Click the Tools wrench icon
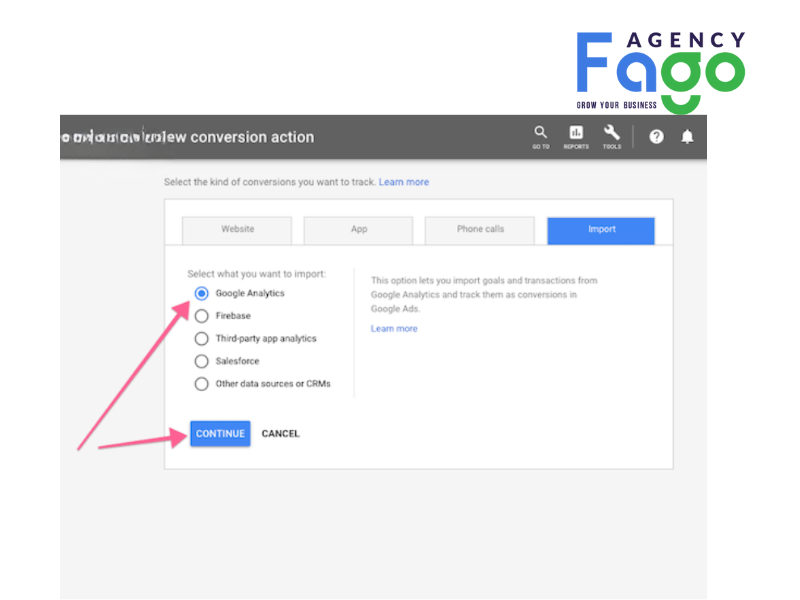Image resolution: width=800 pixels, height=600 pixels. click(612, 133)
